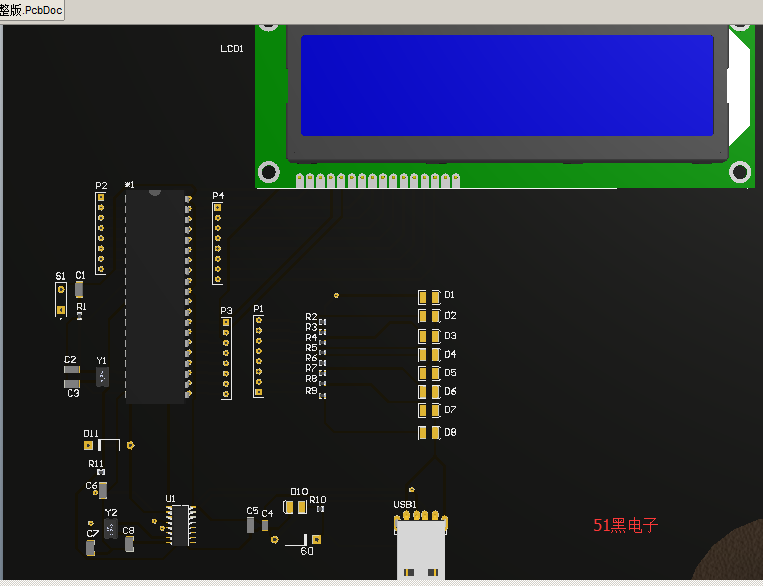Select crystal Y1
The image size is (763, 586).
102,377
